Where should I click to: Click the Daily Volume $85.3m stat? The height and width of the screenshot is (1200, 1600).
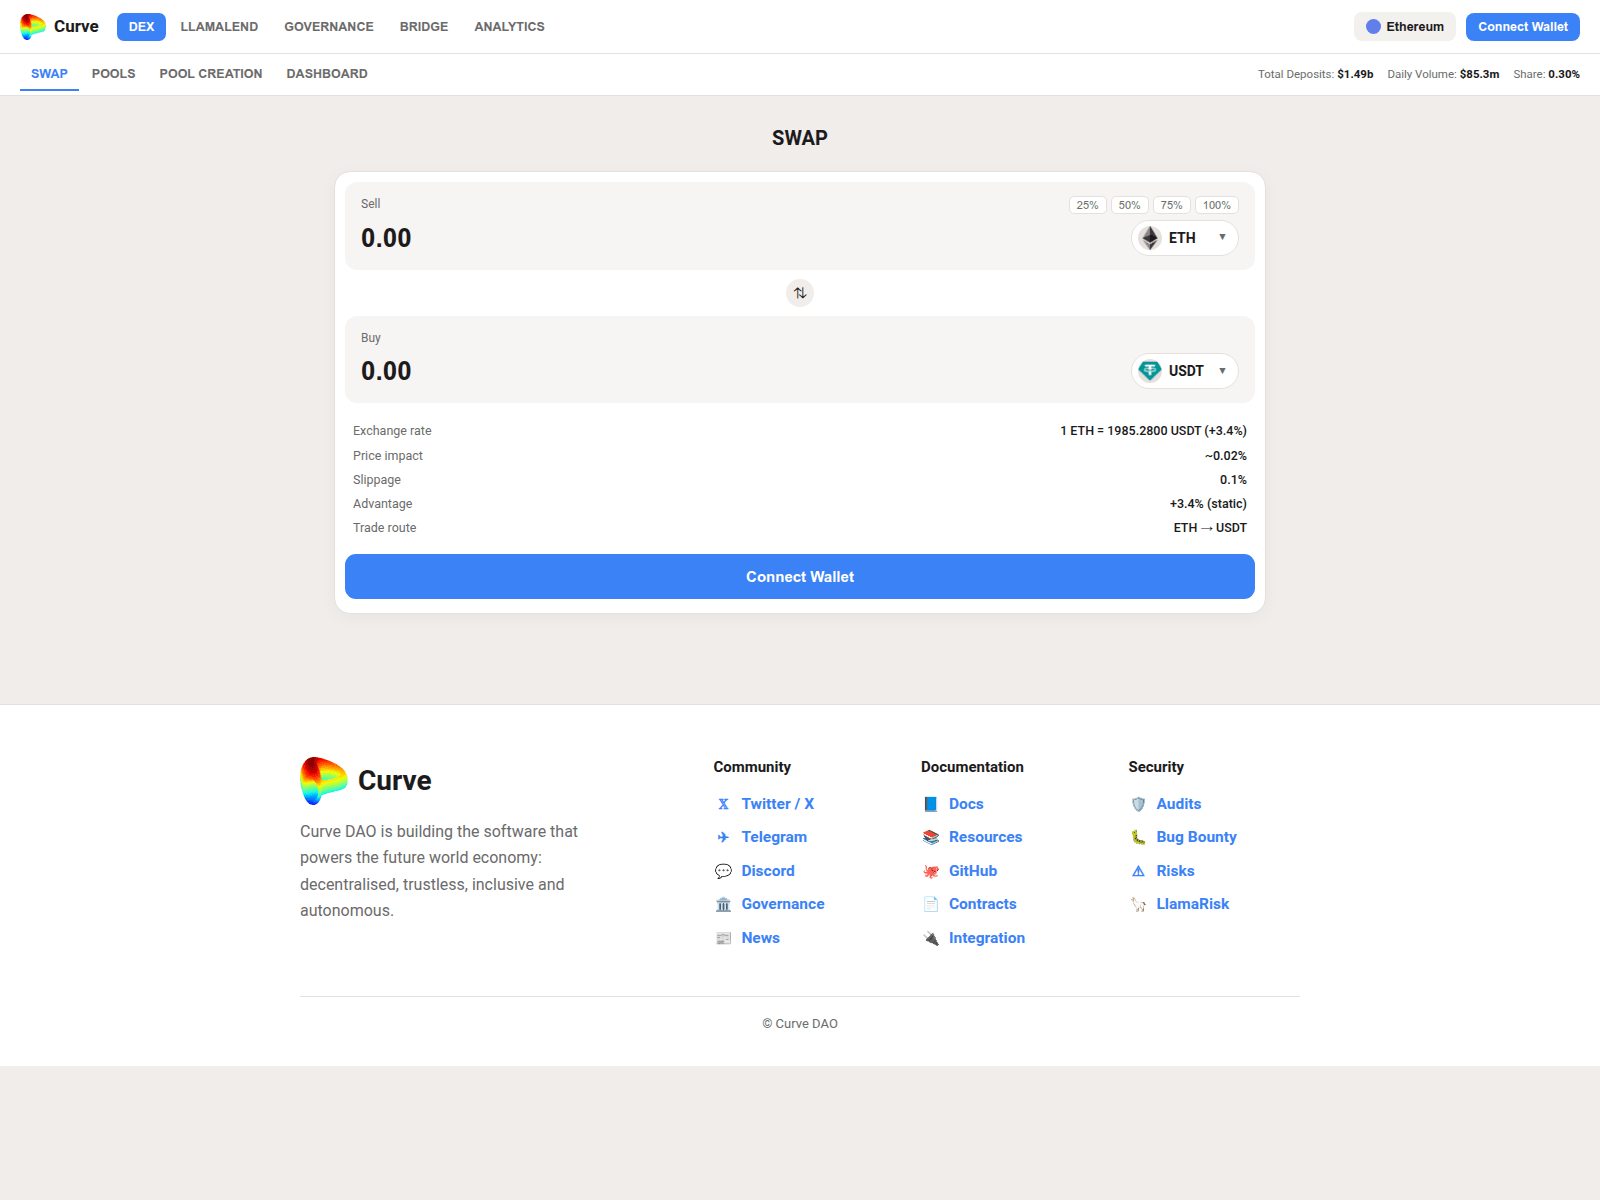click(1443, 74)
